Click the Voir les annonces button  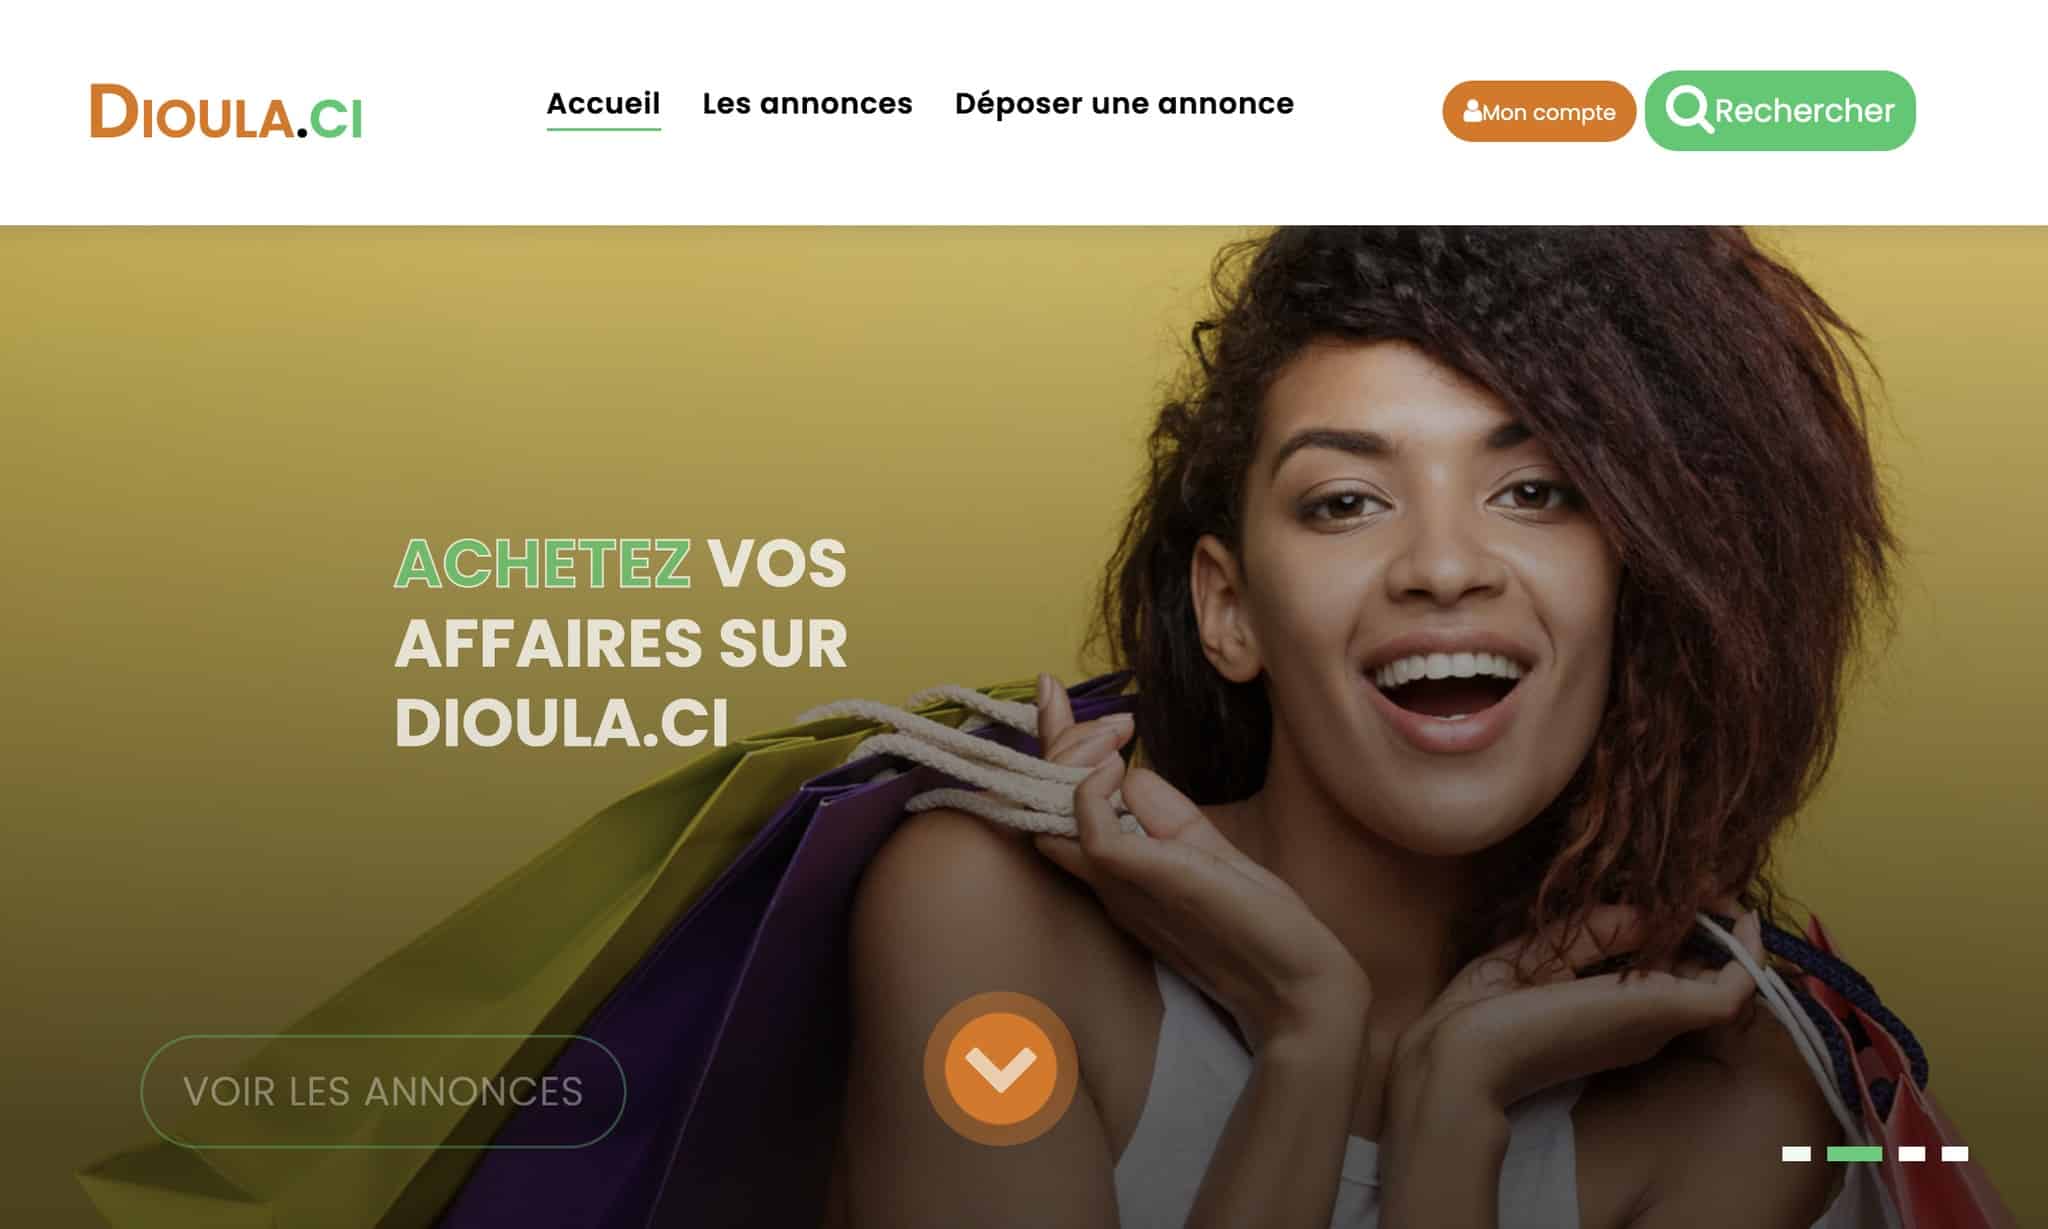pos(383,1091)
